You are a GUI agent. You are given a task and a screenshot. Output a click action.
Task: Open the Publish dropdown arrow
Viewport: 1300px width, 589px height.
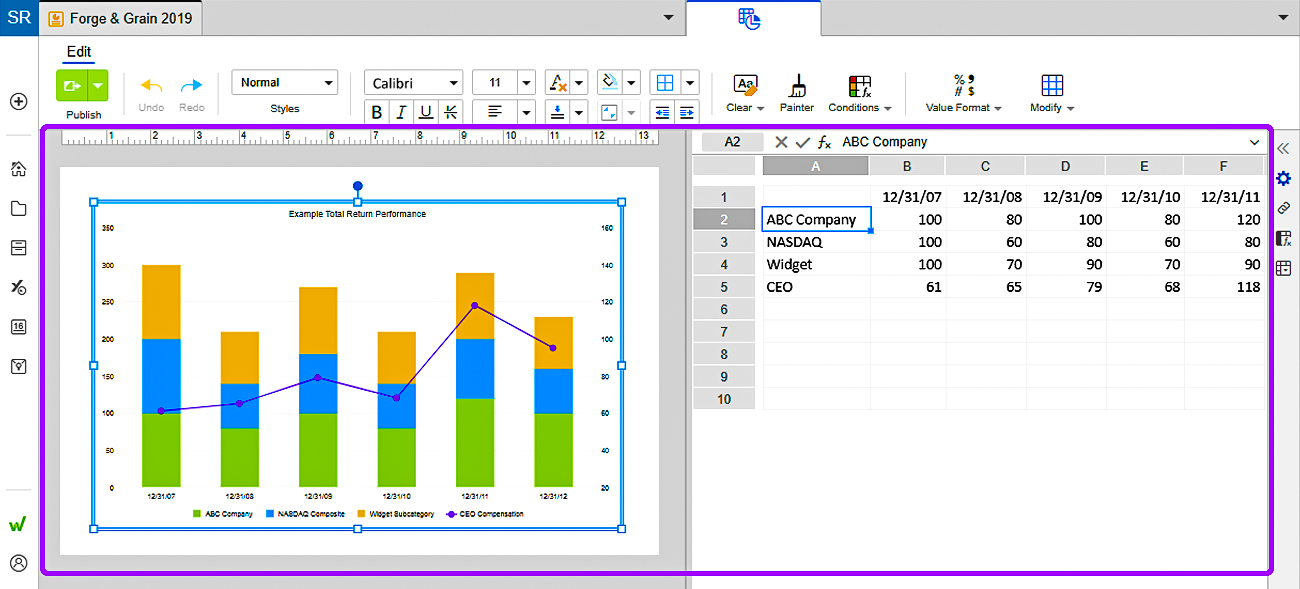pos(97,87)
